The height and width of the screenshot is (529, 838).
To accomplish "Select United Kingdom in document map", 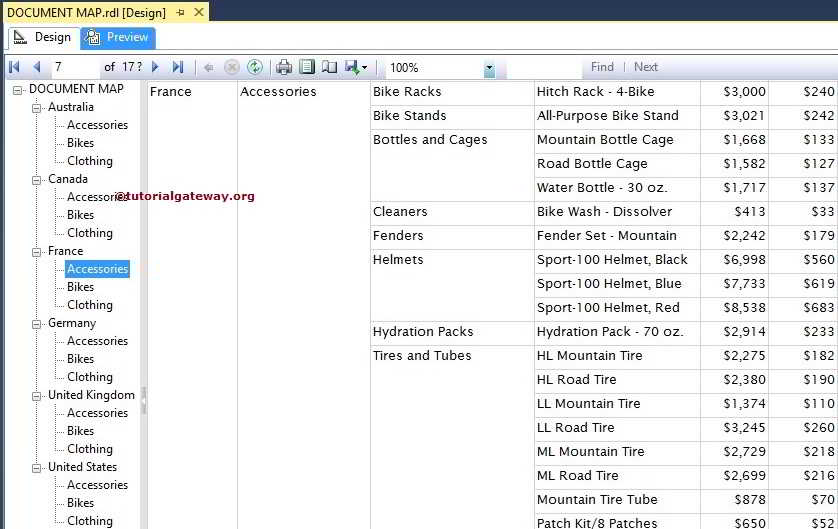I will tap(91, 395).
